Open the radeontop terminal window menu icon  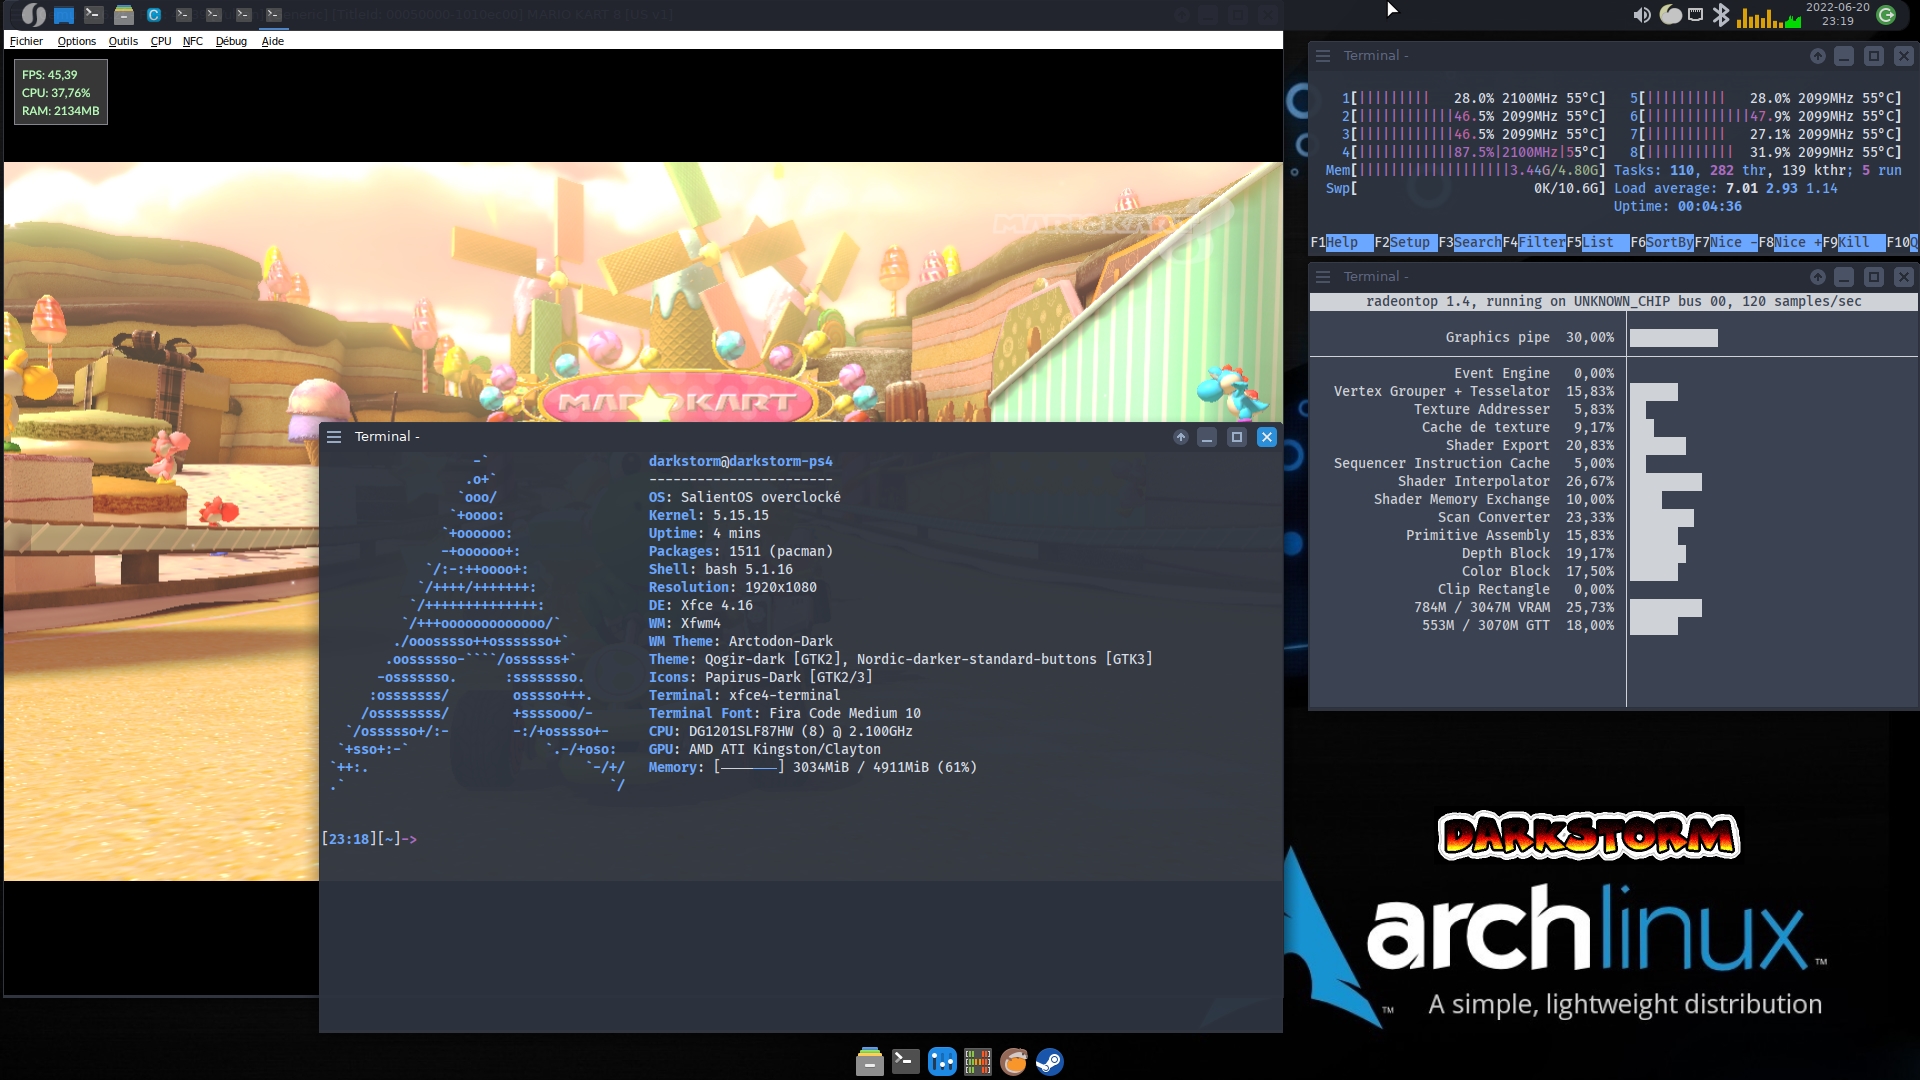pyautogui.click(x=1323, y=277)
